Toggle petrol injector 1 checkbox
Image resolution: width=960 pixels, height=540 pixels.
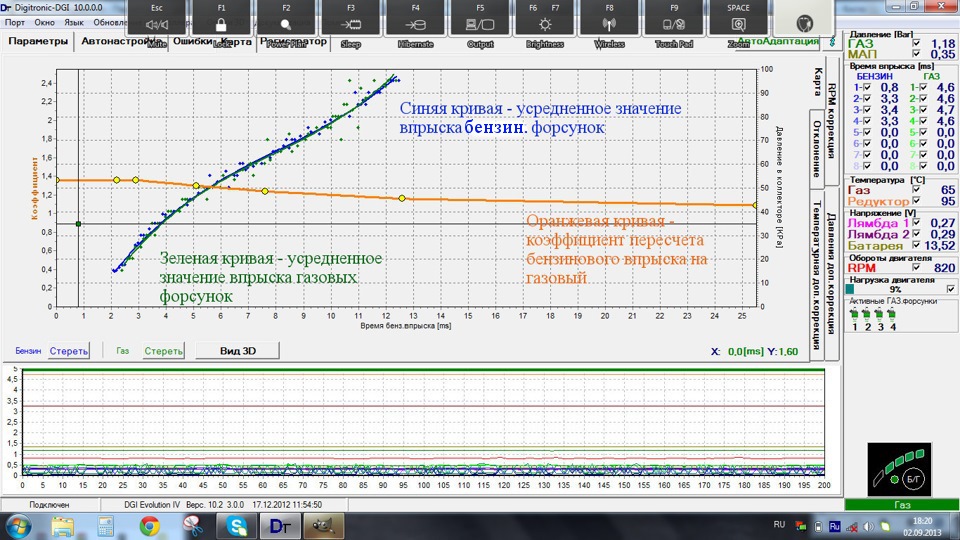click(x=867, y=88)
